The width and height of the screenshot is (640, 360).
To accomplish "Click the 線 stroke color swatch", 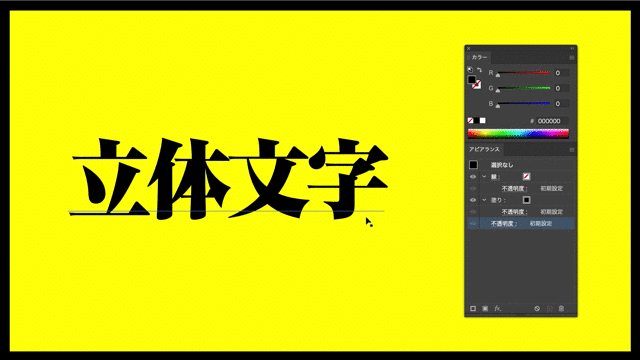I will click(x=527, y=177).
